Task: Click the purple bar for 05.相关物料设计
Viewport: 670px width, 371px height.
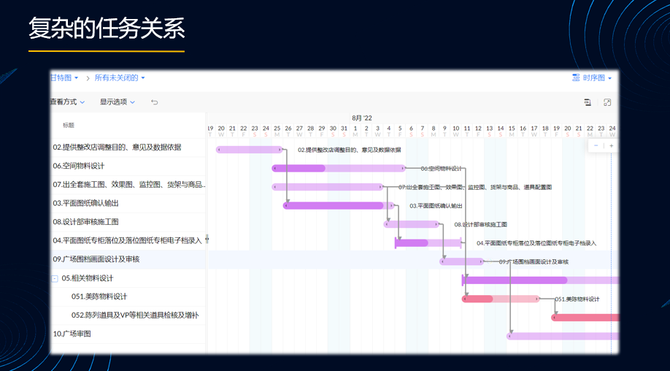Action: (x=541, y=280)
